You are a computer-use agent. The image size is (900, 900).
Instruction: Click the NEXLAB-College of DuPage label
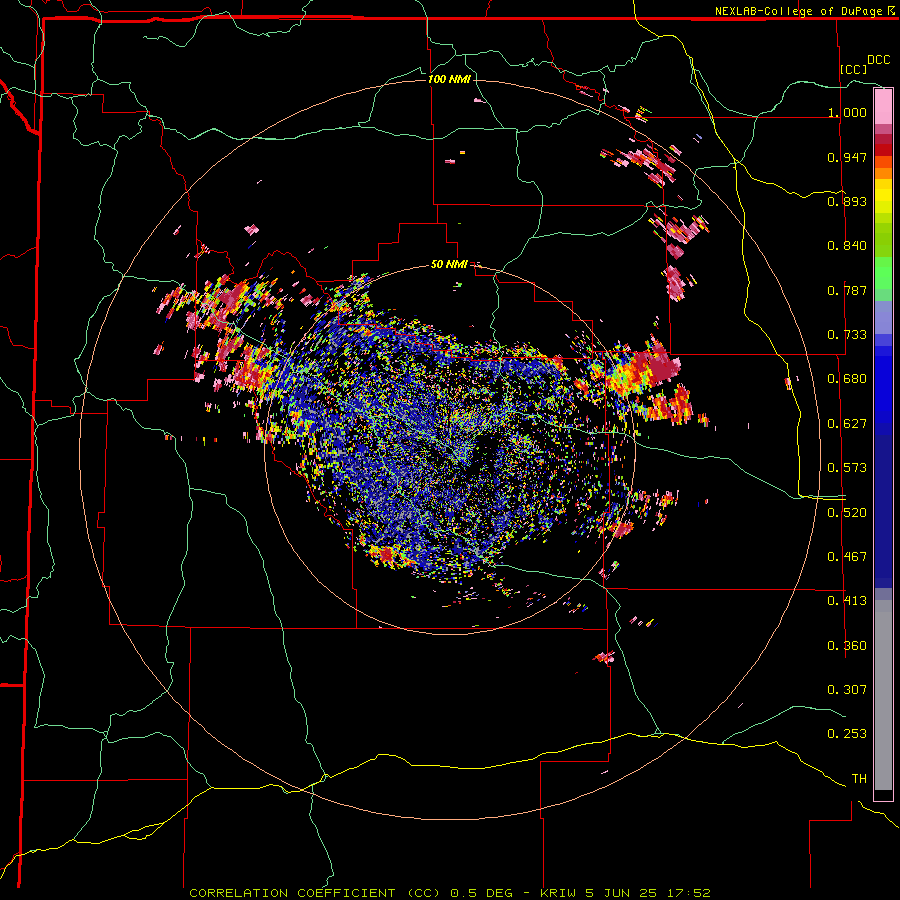coord(800,11)
